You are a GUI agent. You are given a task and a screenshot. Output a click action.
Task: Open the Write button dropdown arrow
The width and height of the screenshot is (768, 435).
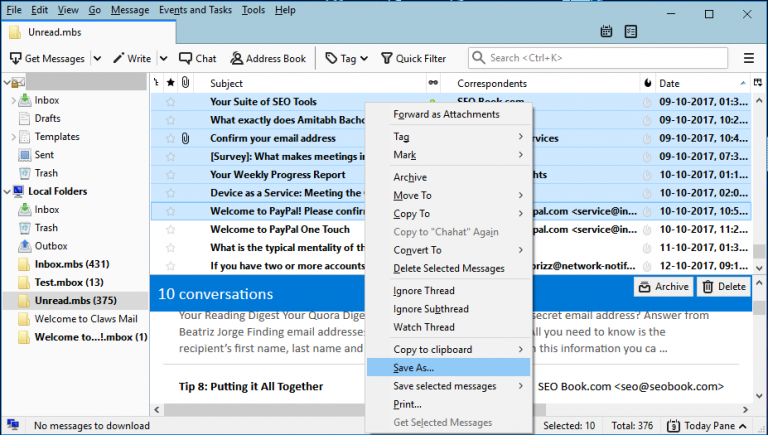click(x=160, y=59)
